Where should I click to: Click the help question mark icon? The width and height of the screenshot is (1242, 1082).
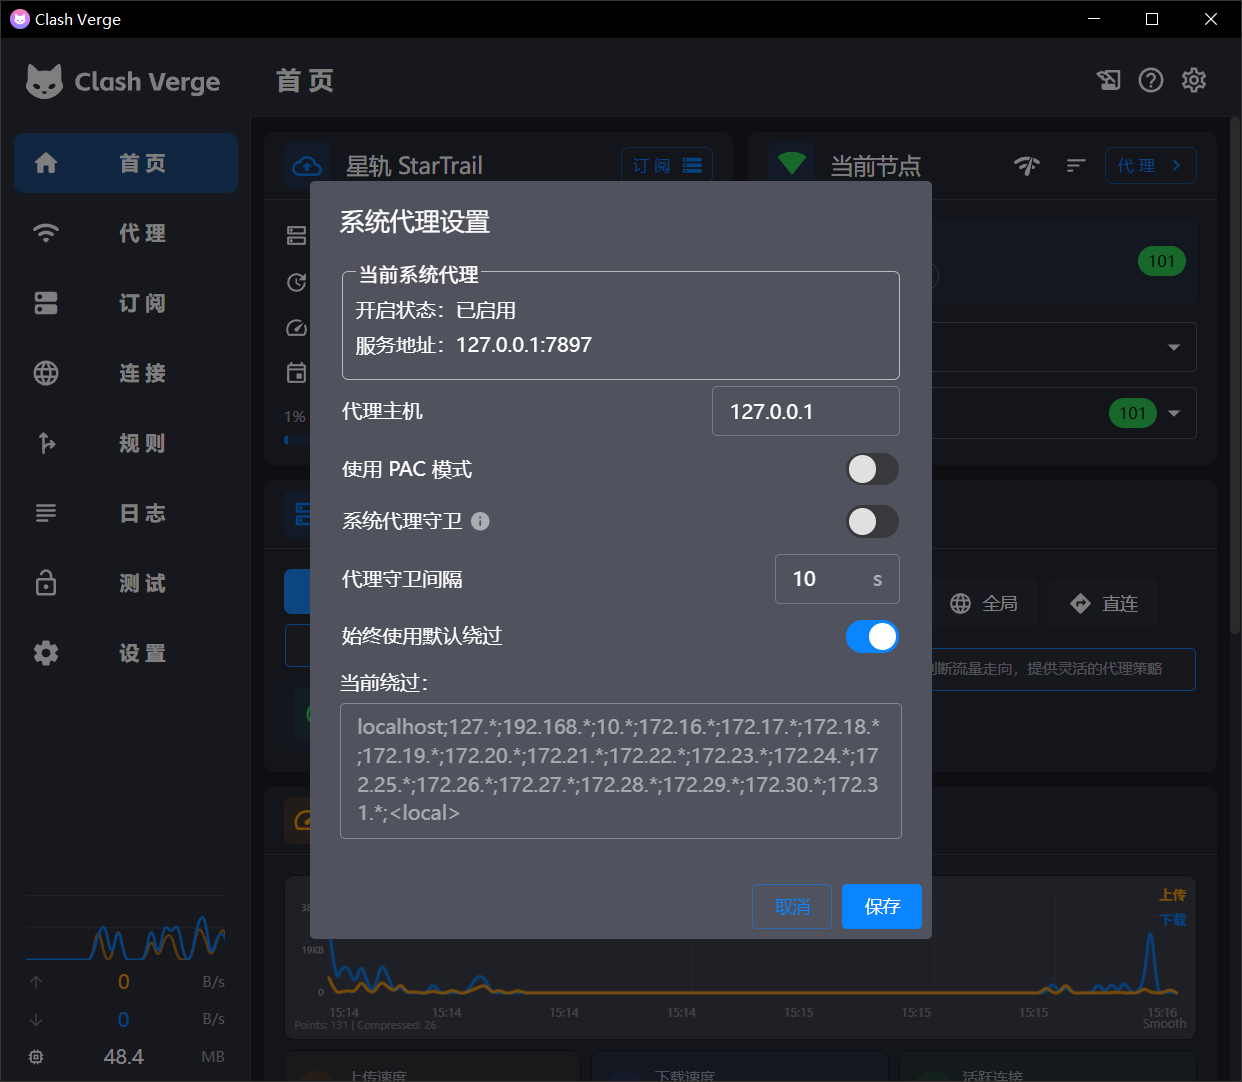point(1151,80)
